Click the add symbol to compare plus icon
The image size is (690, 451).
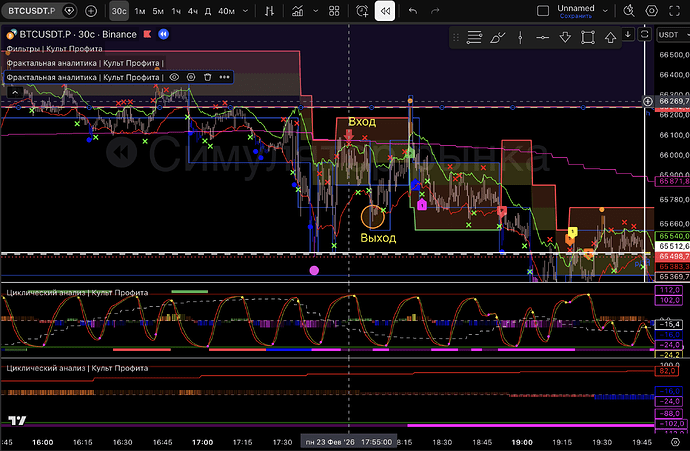[x=91, y=11]
